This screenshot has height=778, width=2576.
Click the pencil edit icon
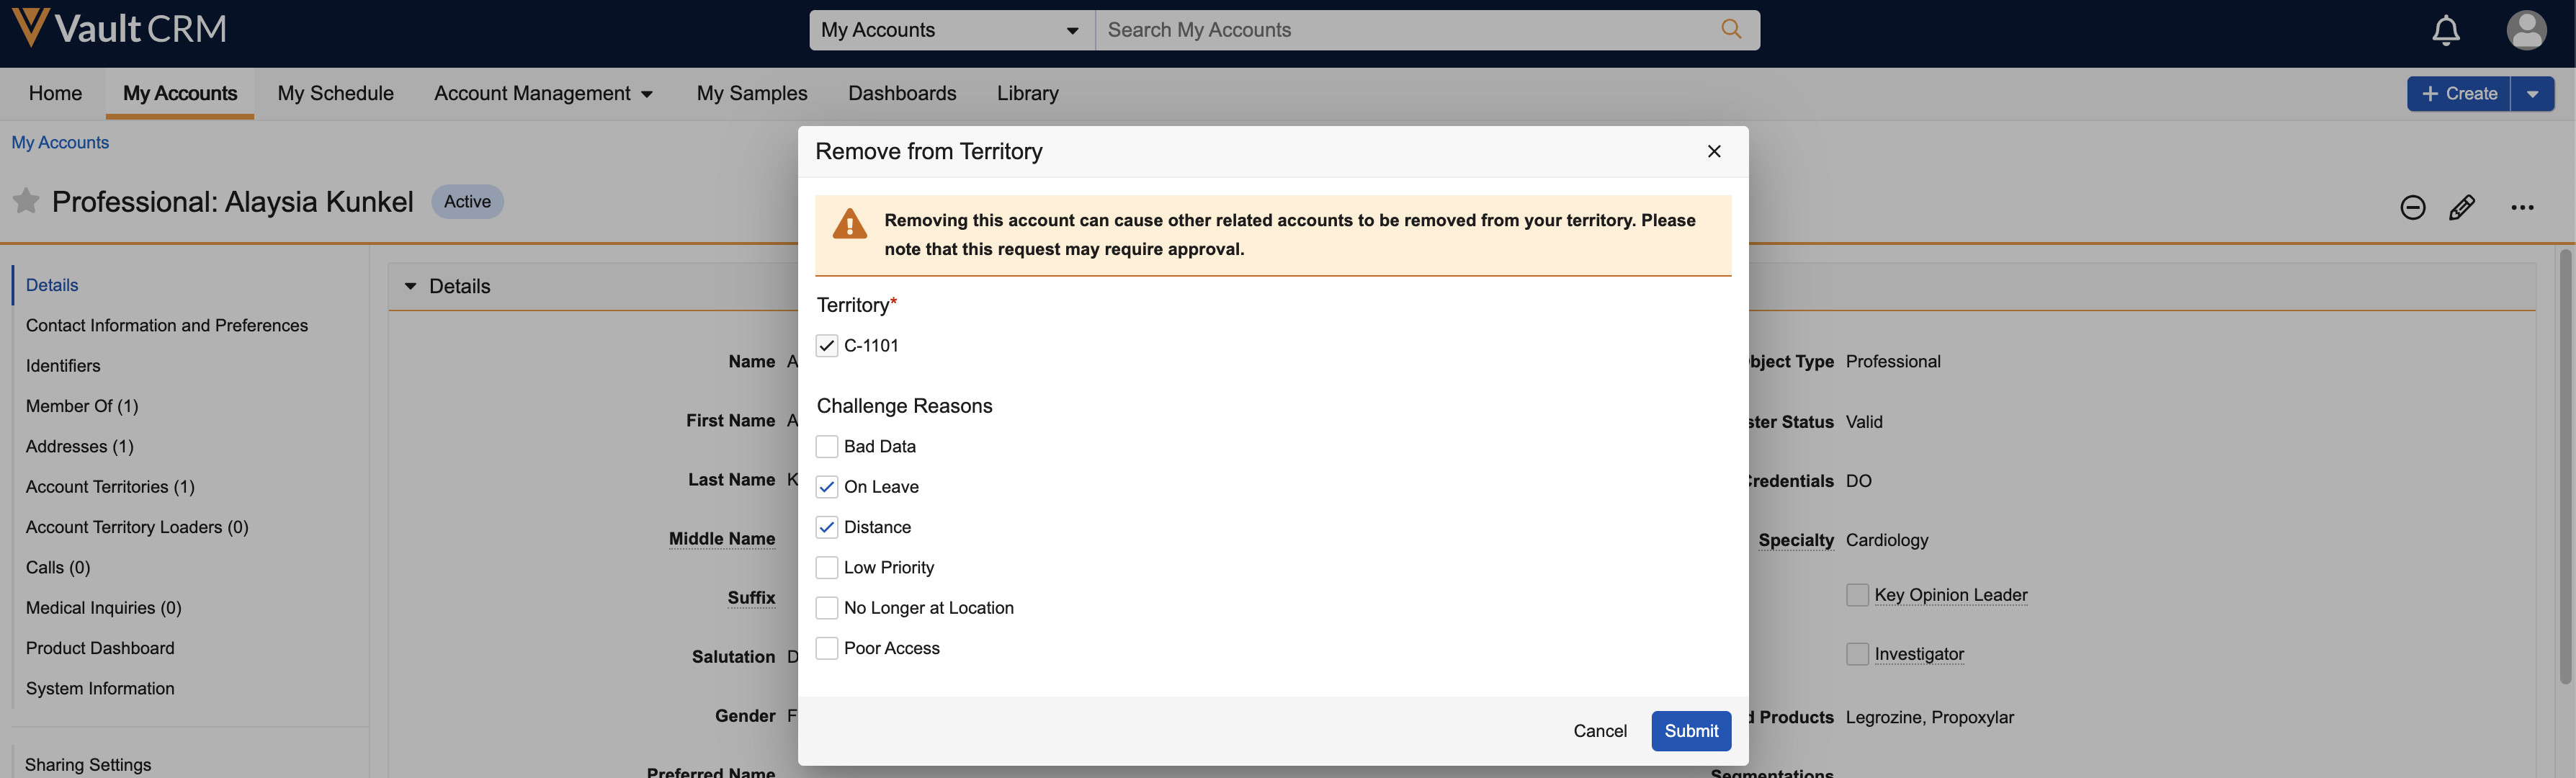tap(2462, 208)
